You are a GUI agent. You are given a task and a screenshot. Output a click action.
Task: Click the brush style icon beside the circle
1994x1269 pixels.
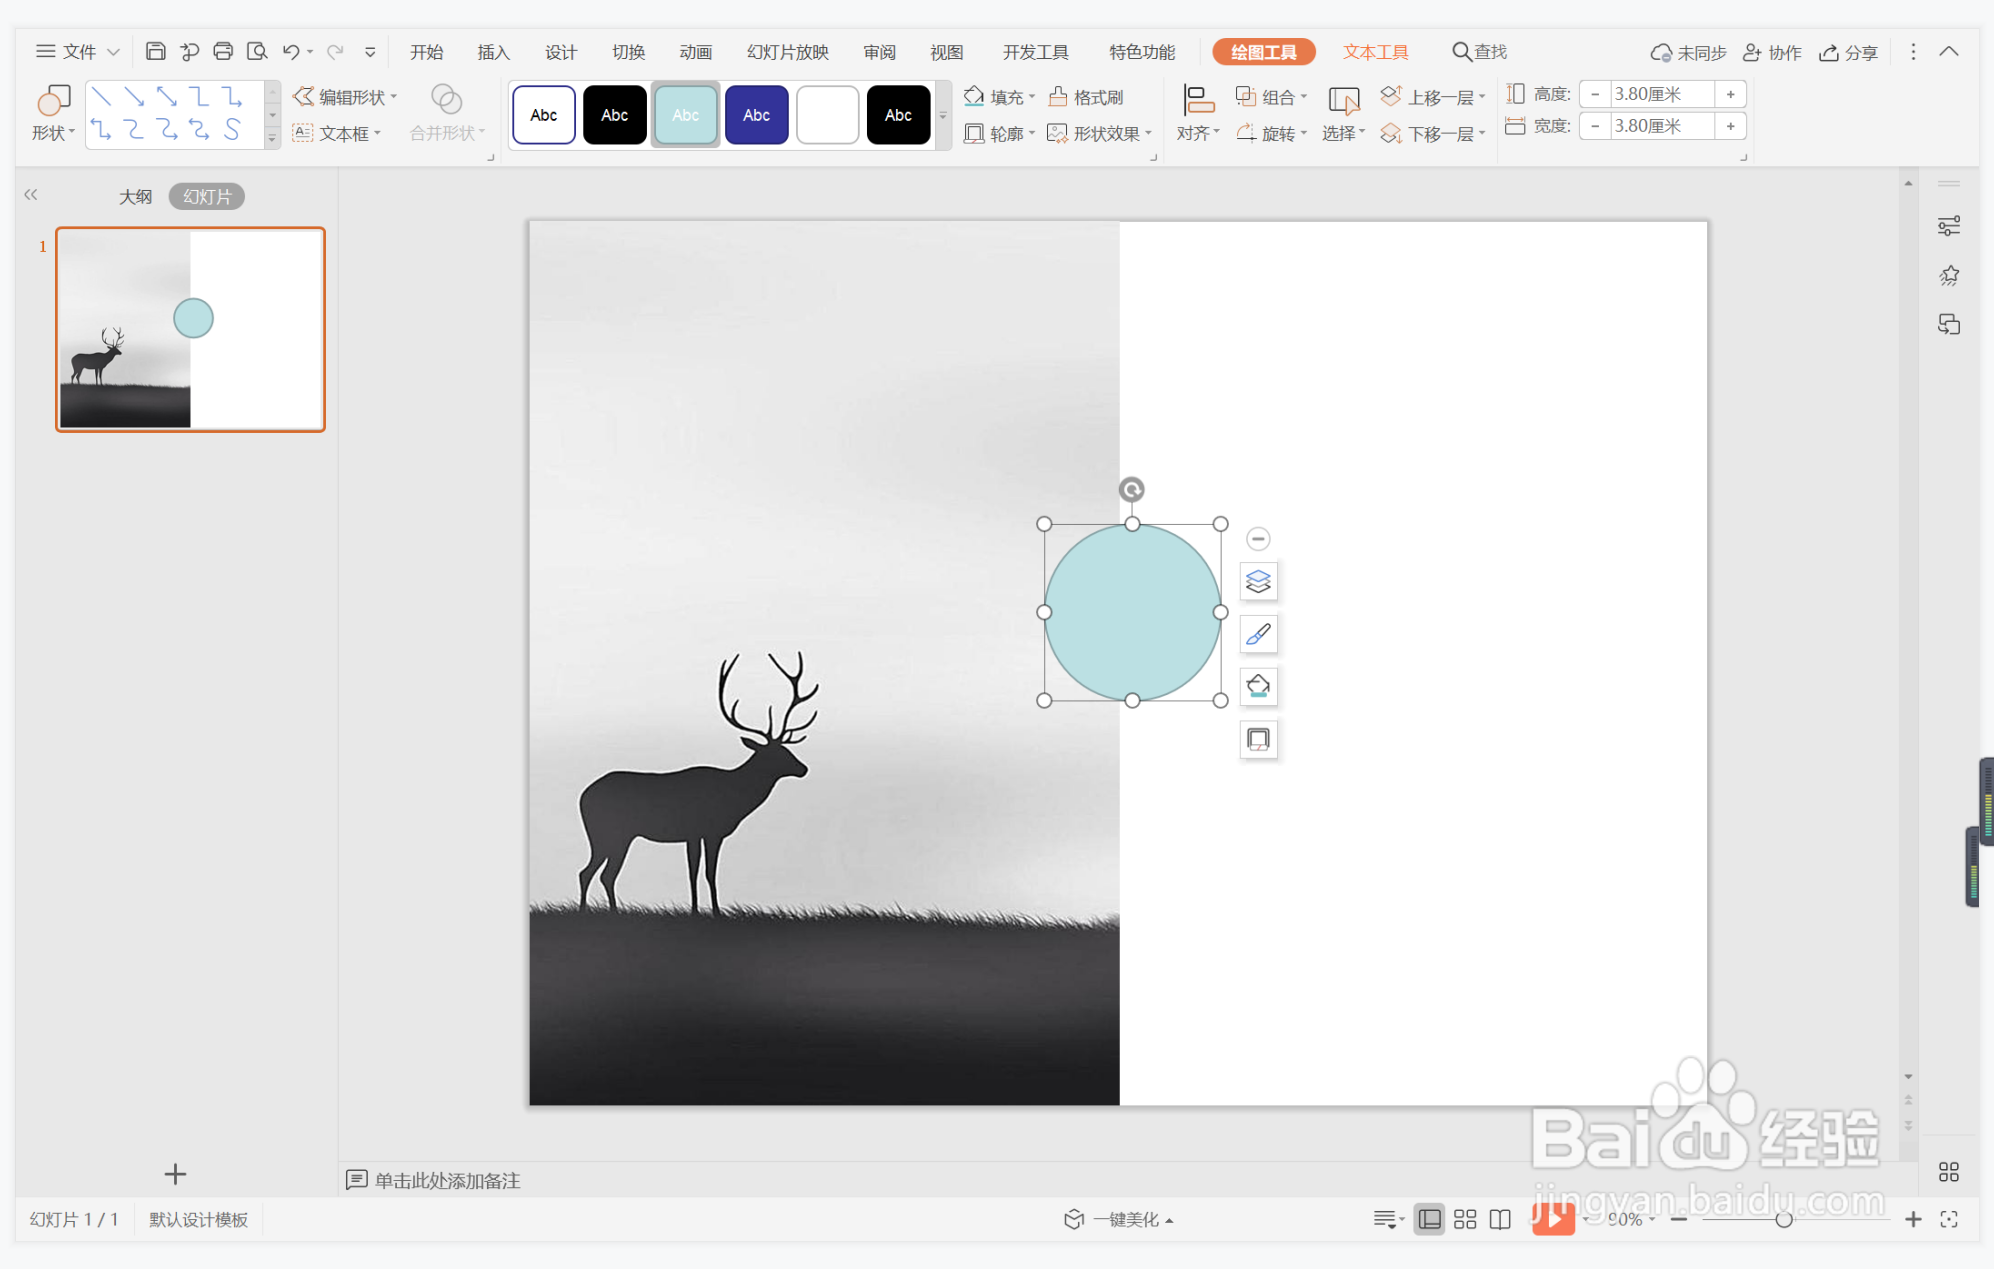click(x=1258, y=634)
